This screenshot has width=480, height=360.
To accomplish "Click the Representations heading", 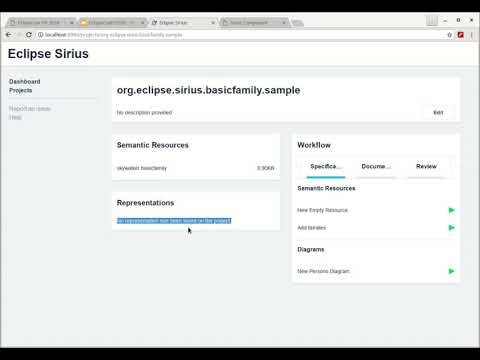I will [x=145, y=203].
